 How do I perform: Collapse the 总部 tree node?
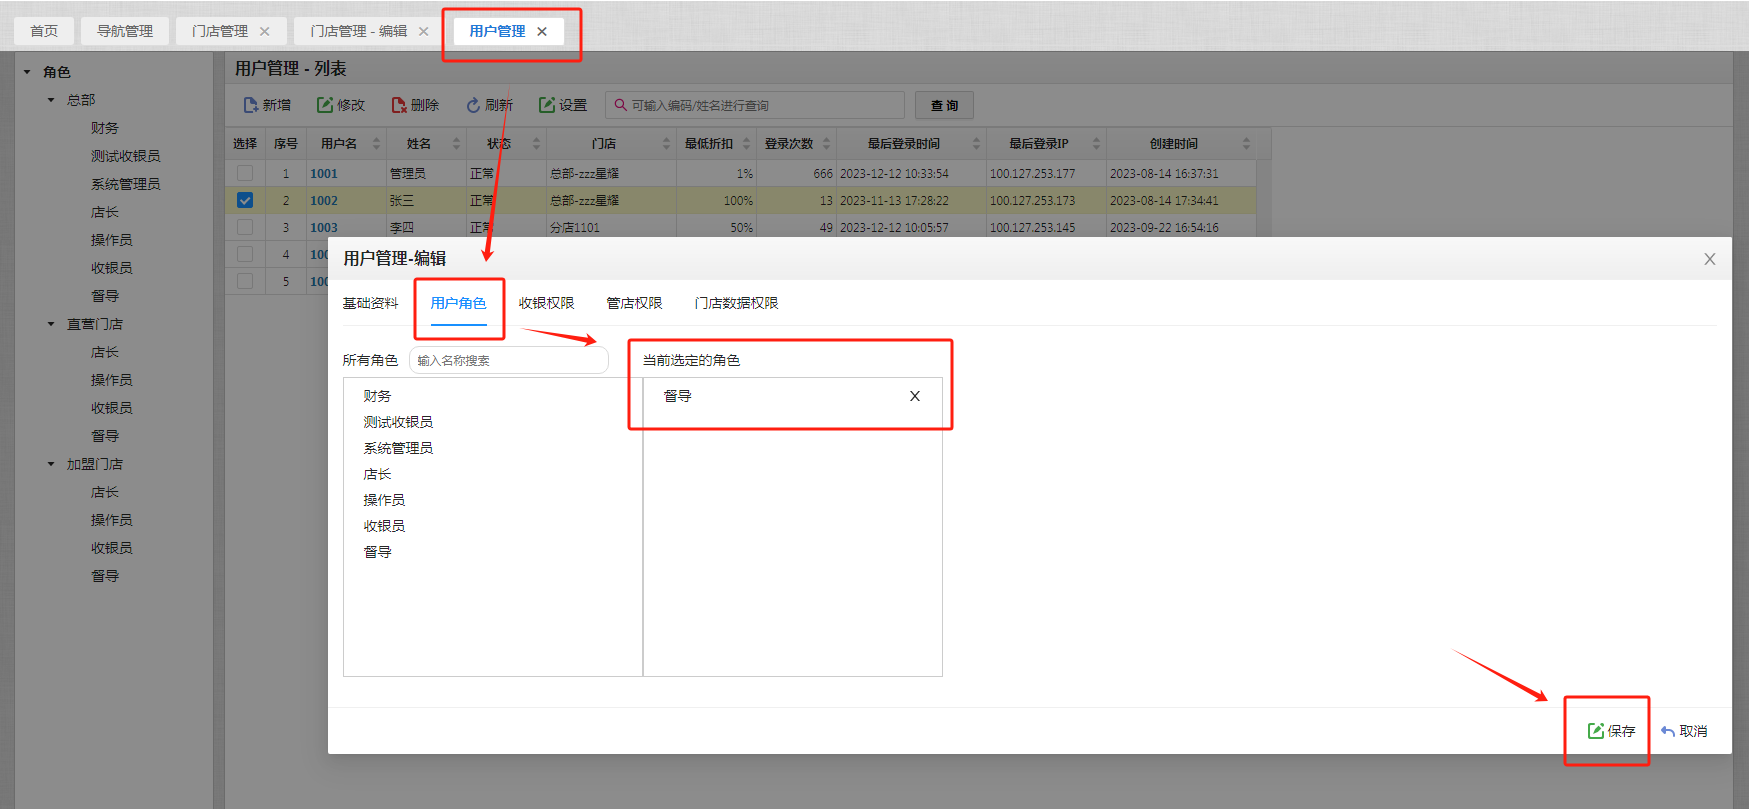(51, 100)
